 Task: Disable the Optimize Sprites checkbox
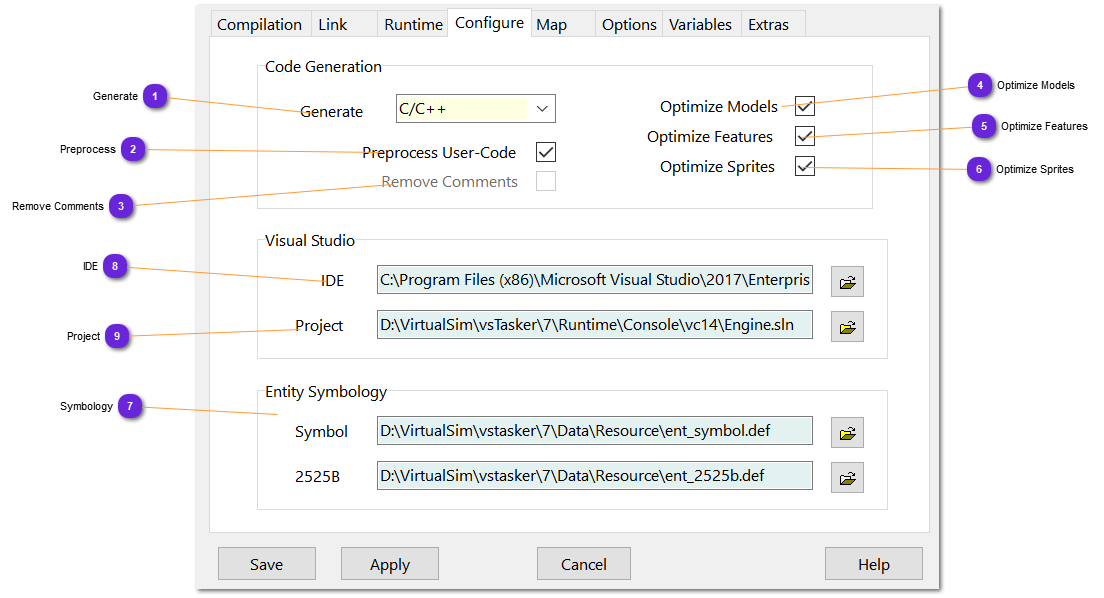click(x=805, y=166)
